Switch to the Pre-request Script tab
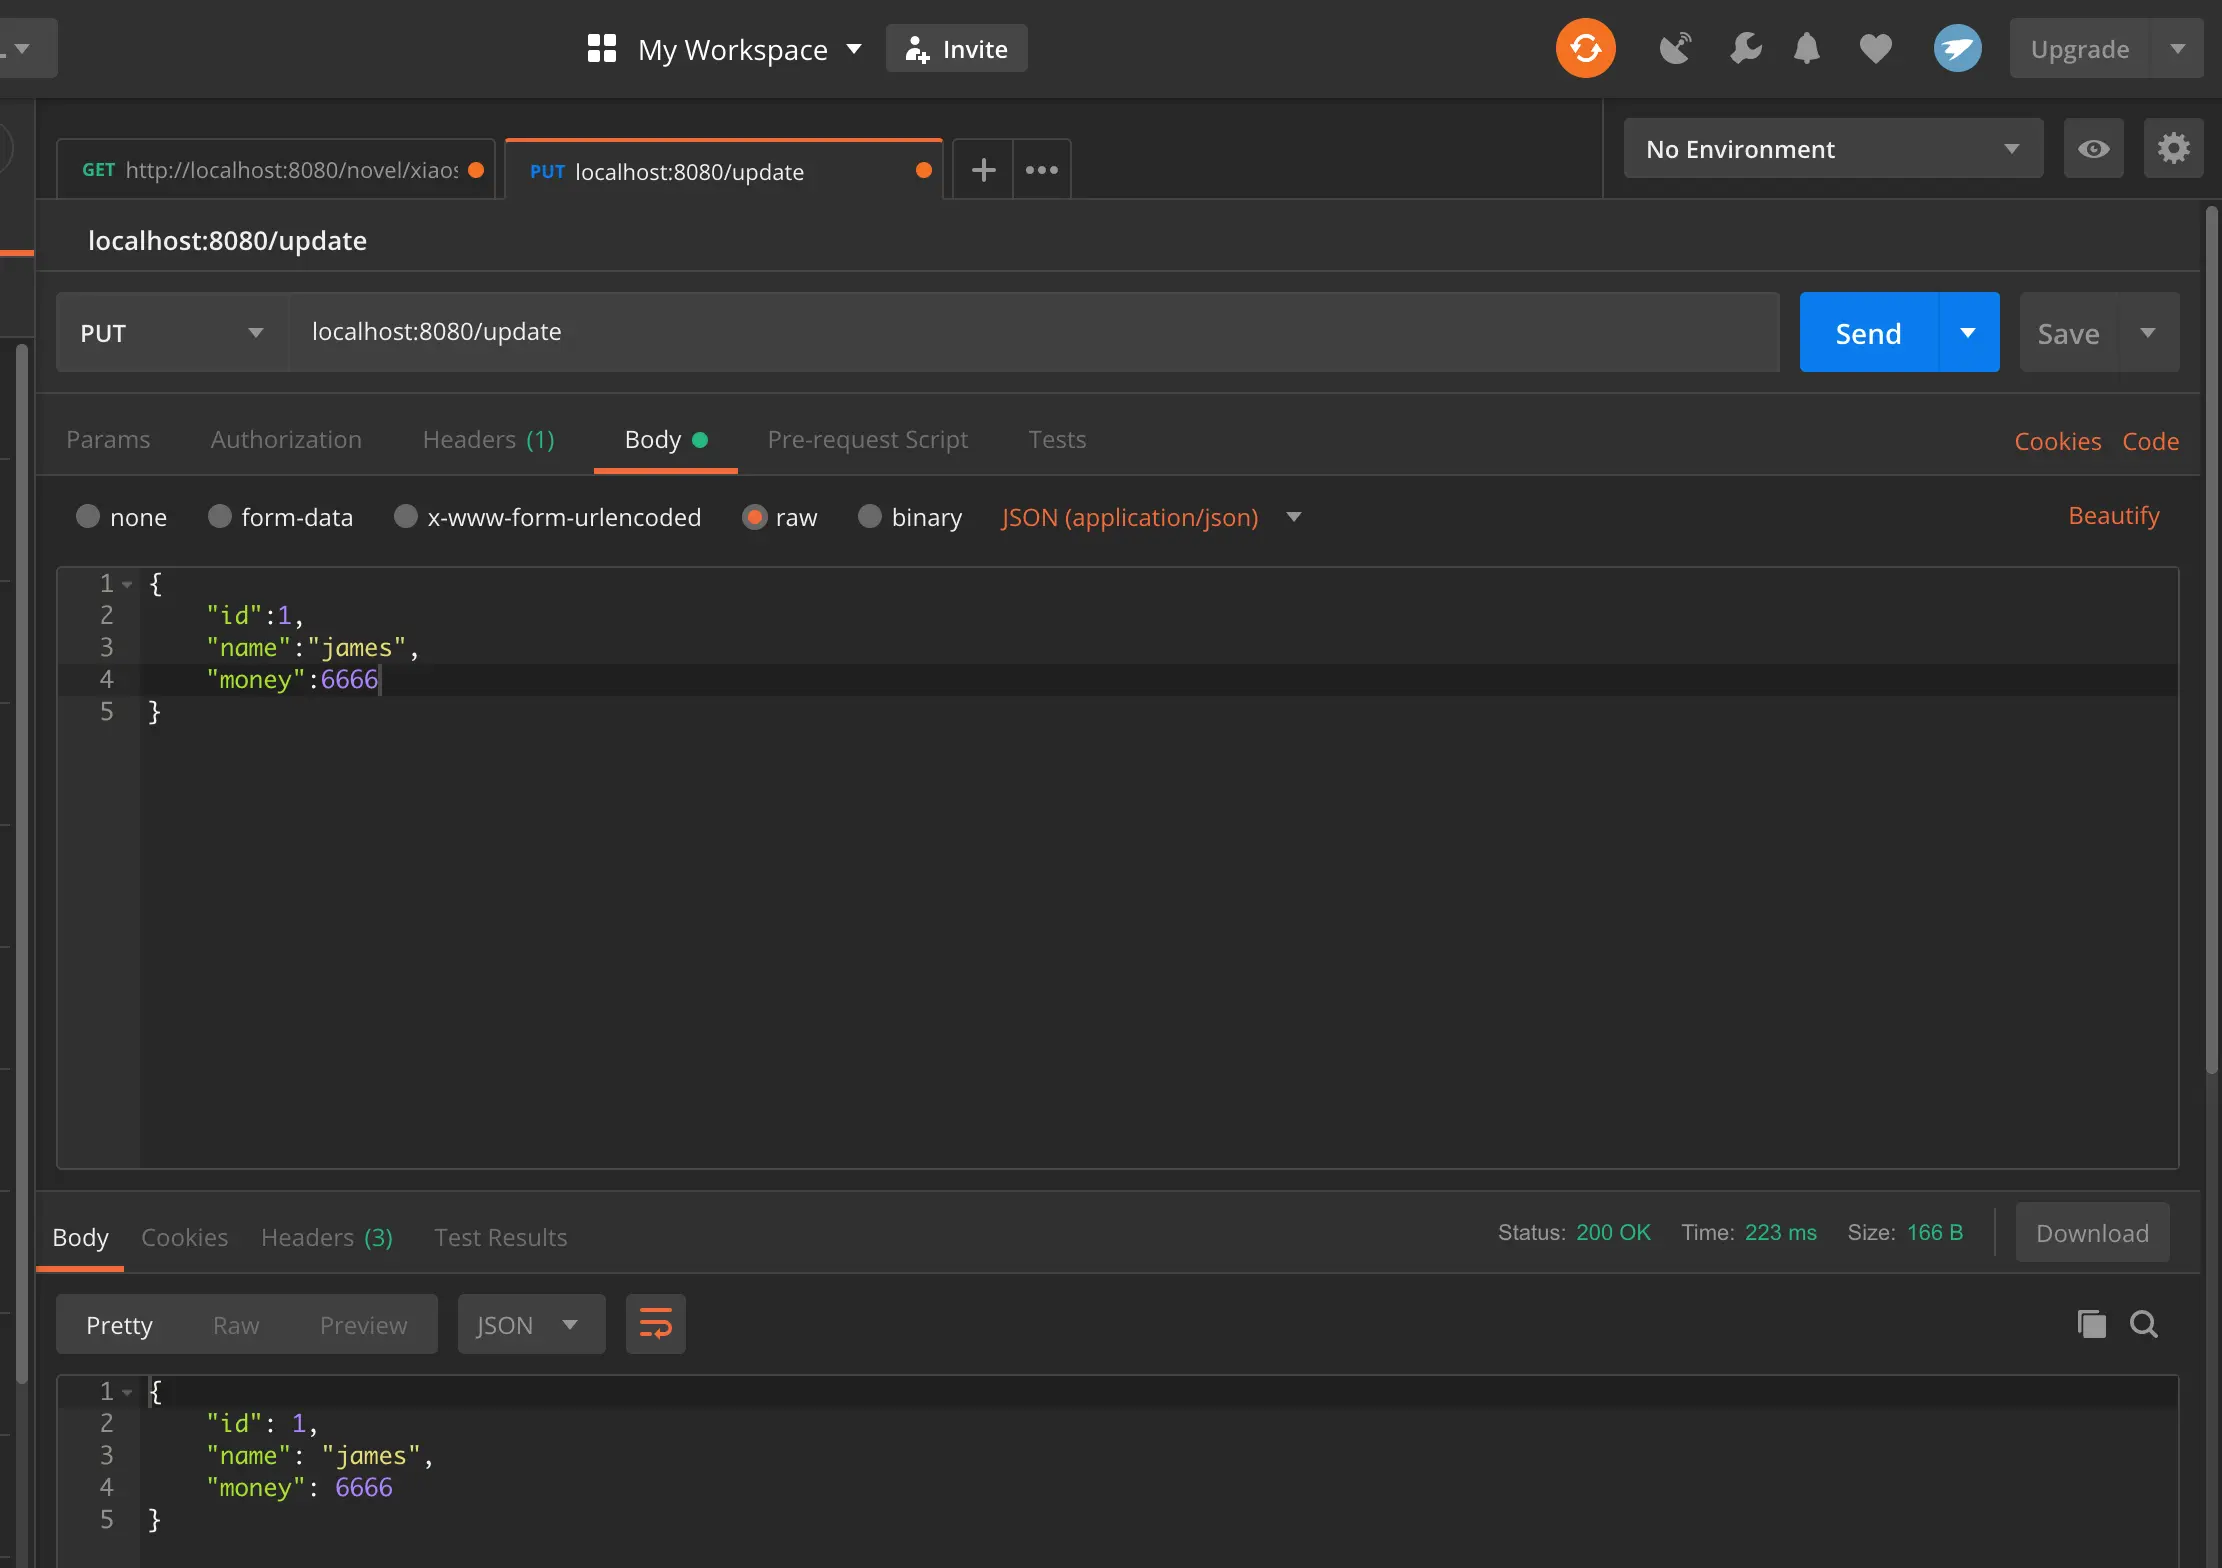Image resolution: width=2222 pixels, height=1568 pixels. click(867, 440)
